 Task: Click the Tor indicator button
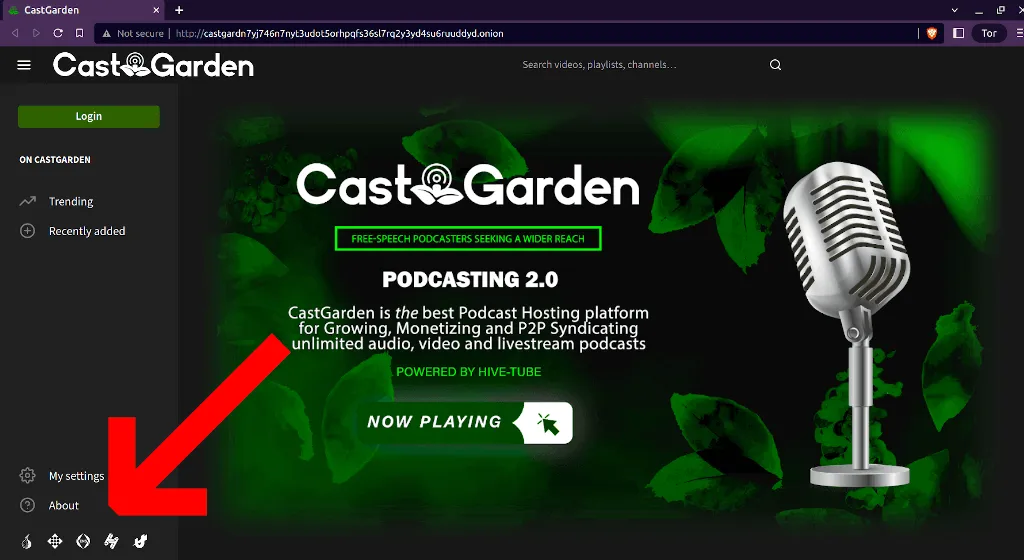point(989,33)
